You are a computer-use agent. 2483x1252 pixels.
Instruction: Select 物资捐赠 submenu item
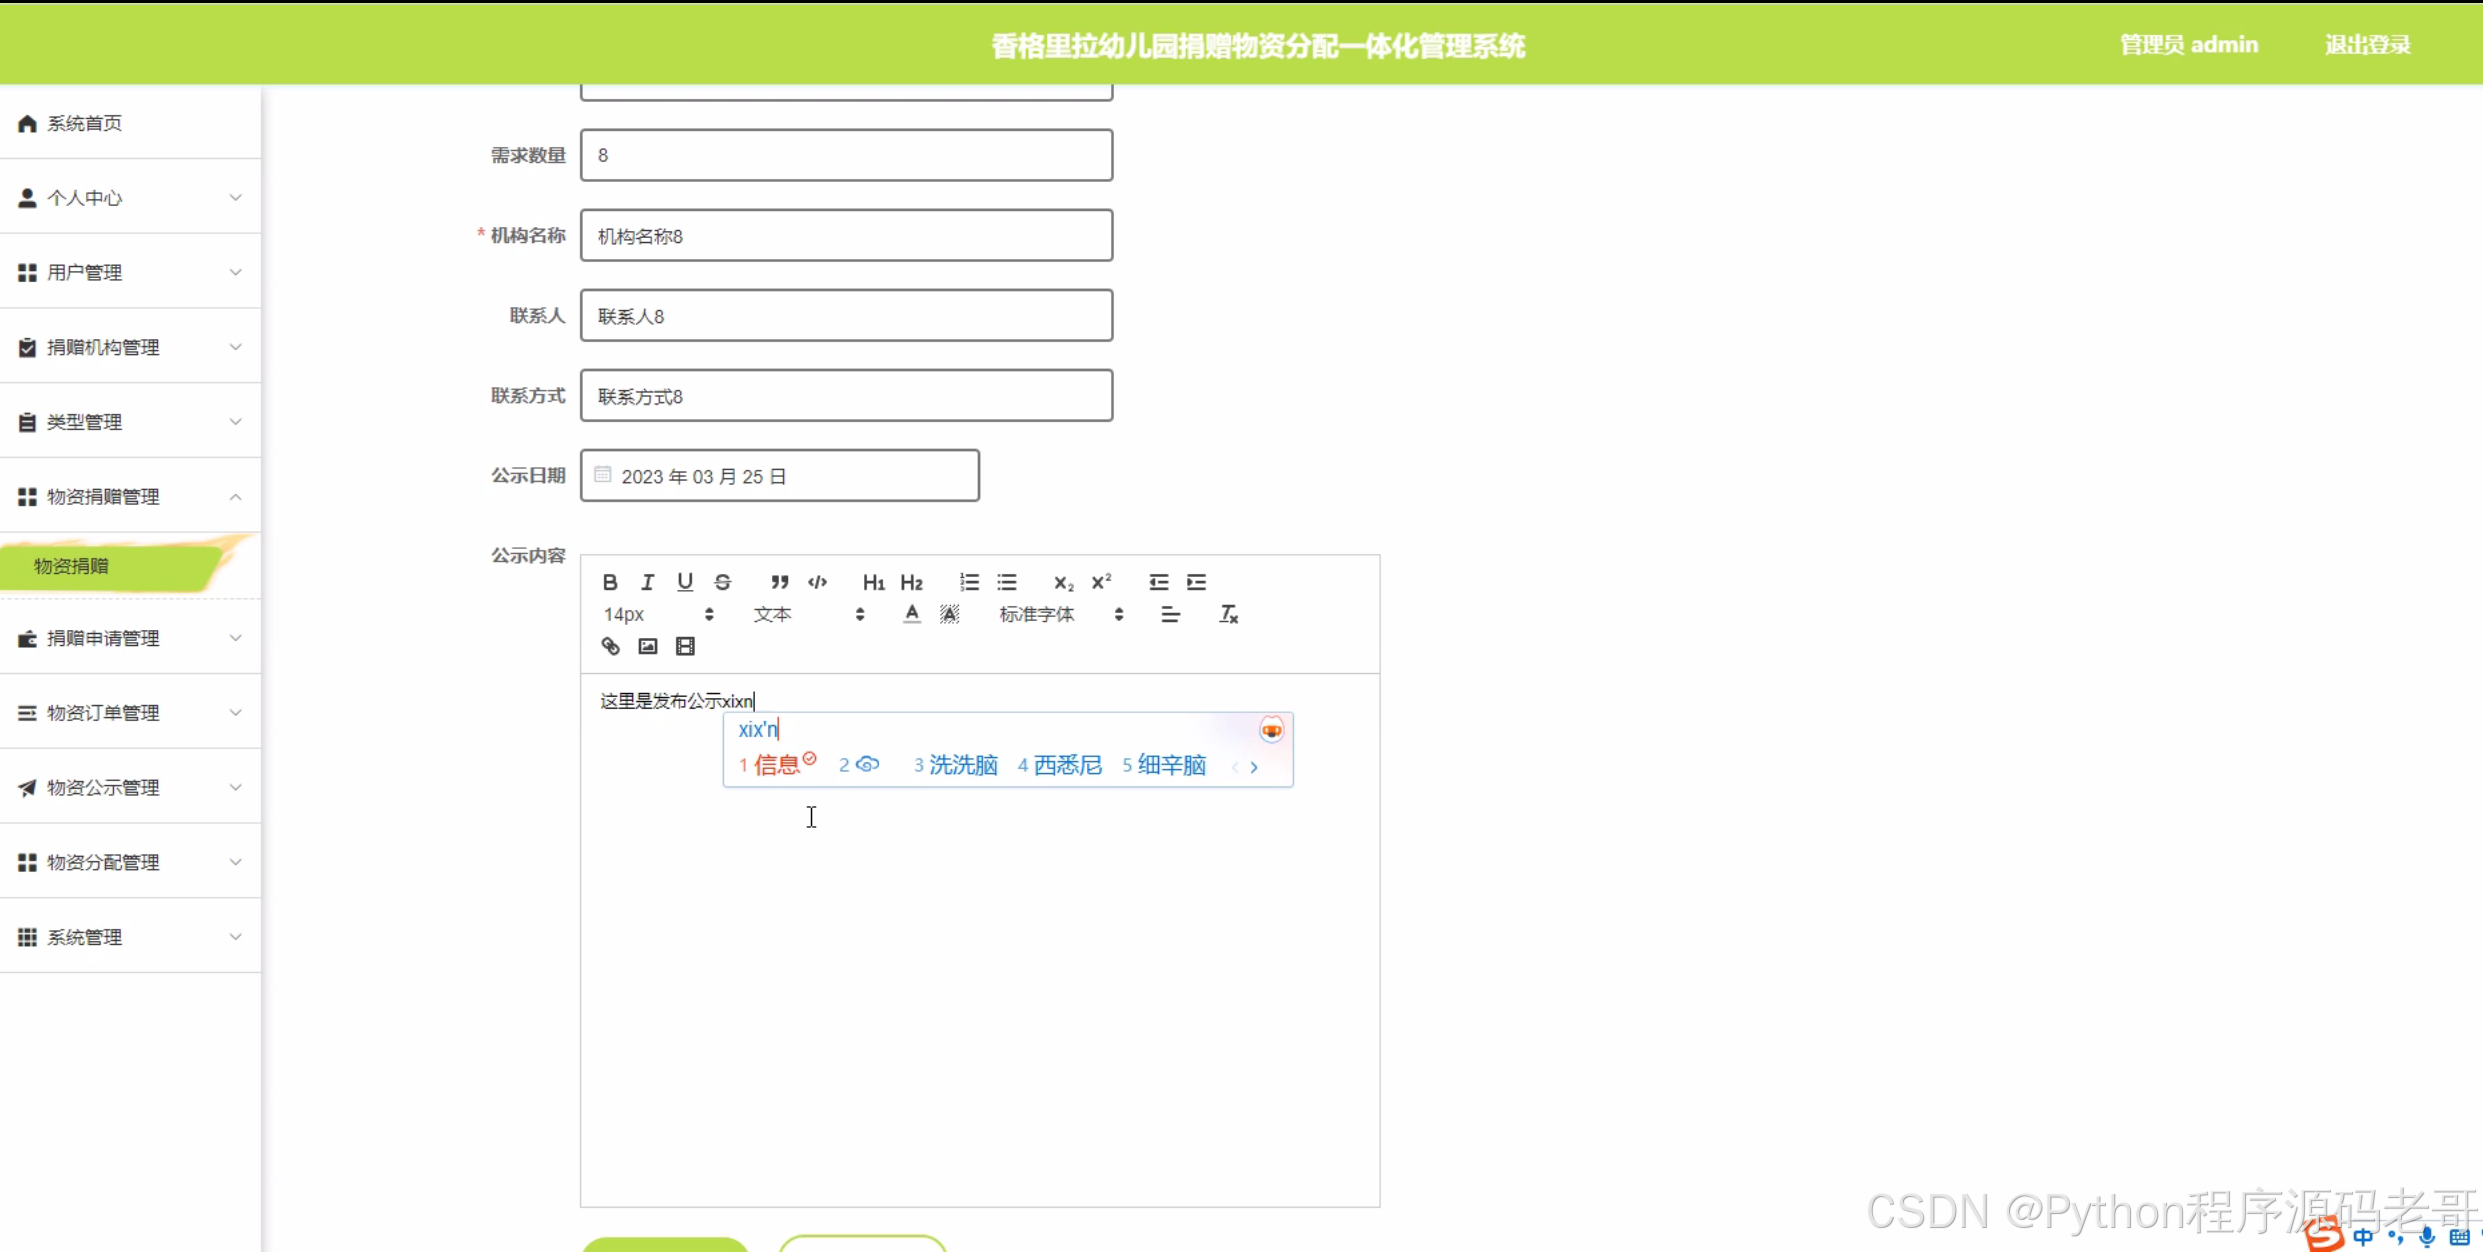click(x=72, y=566)
